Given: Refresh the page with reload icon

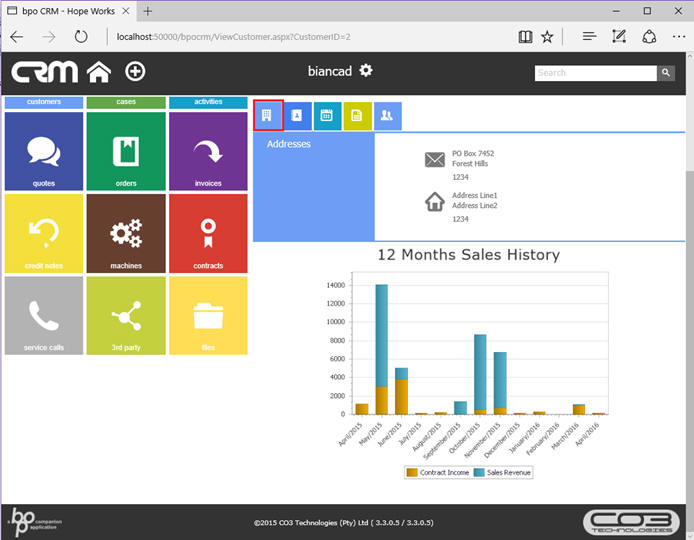Looking at the screenshot, I should 81,37.
